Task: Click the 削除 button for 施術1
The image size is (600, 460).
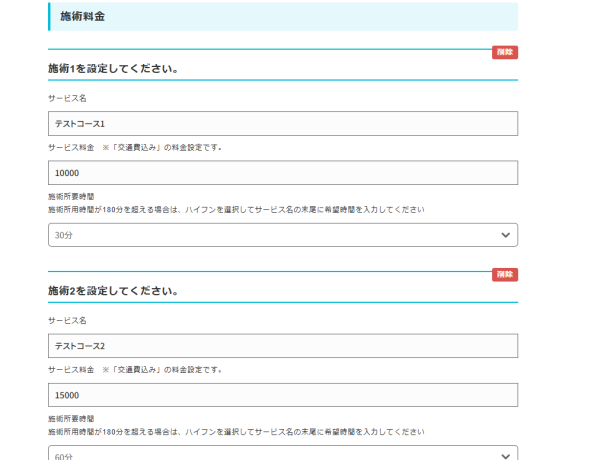Action: pyautogui.click(x=504, y=52)
